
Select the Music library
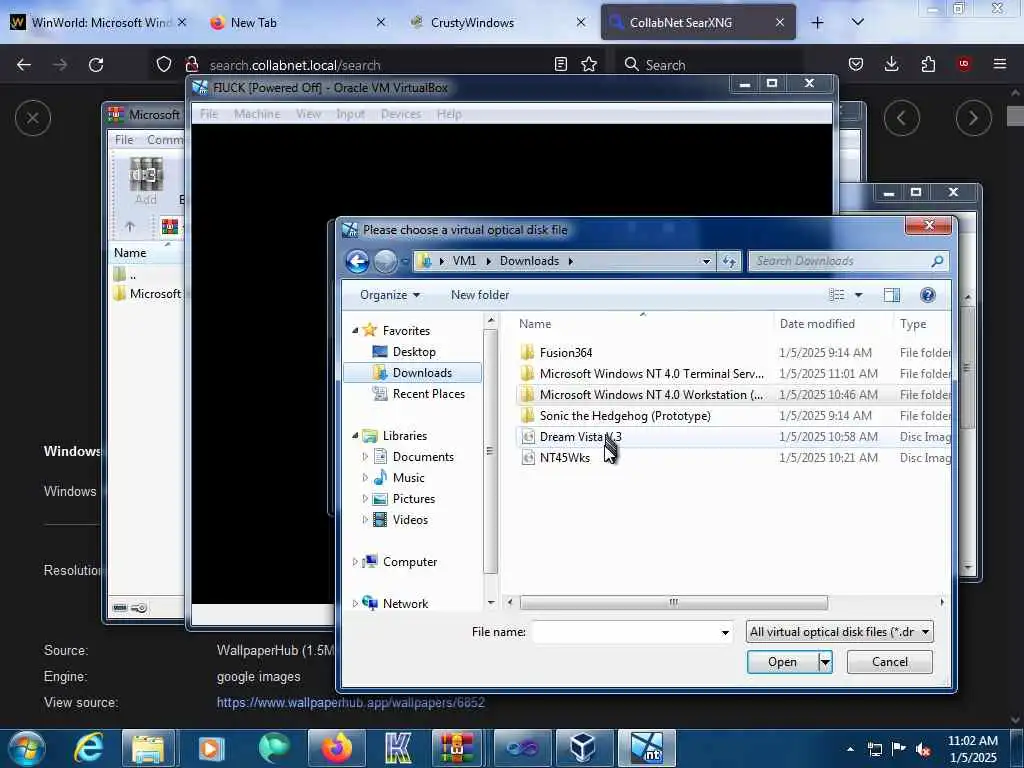[408, 478]
